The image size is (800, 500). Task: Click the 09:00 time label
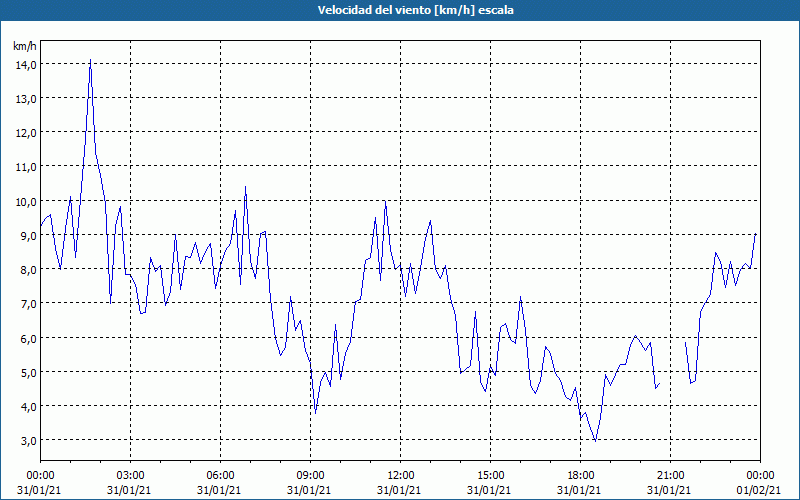311,476
